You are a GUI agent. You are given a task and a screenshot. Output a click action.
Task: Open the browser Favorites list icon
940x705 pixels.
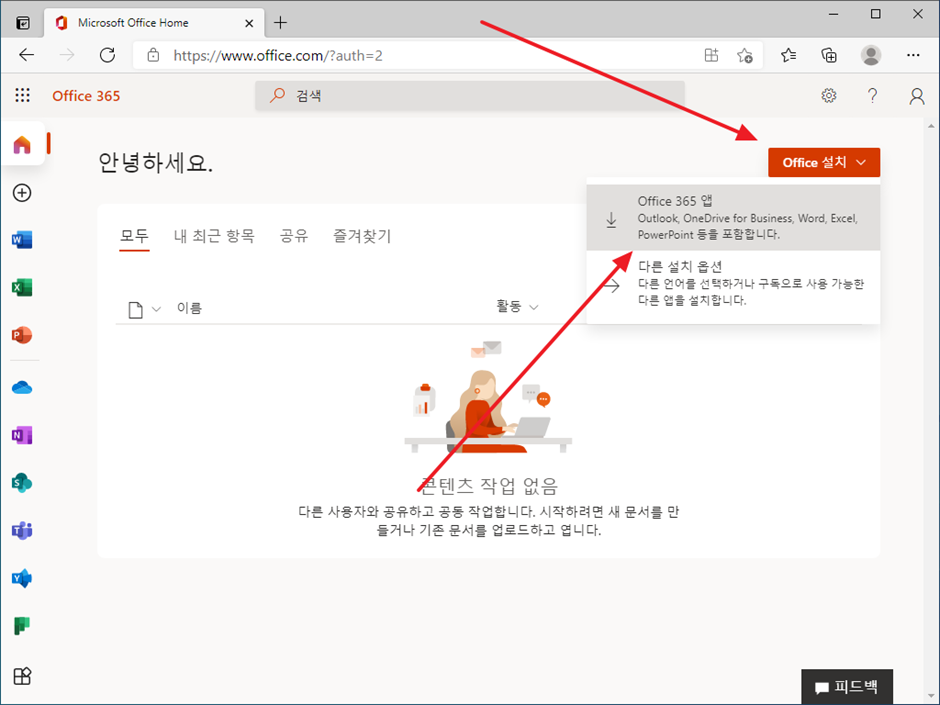point(788,55)
